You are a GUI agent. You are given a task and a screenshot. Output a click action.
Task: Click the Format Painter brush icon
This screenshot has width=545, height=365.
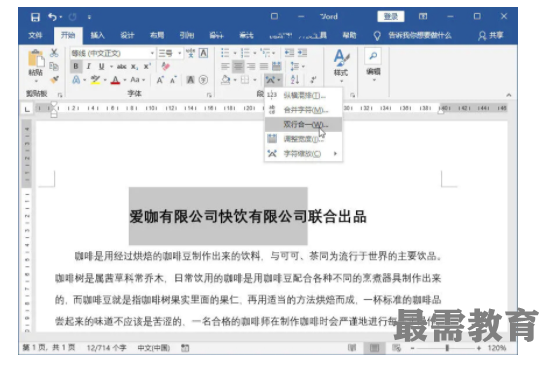pos(54,80)
